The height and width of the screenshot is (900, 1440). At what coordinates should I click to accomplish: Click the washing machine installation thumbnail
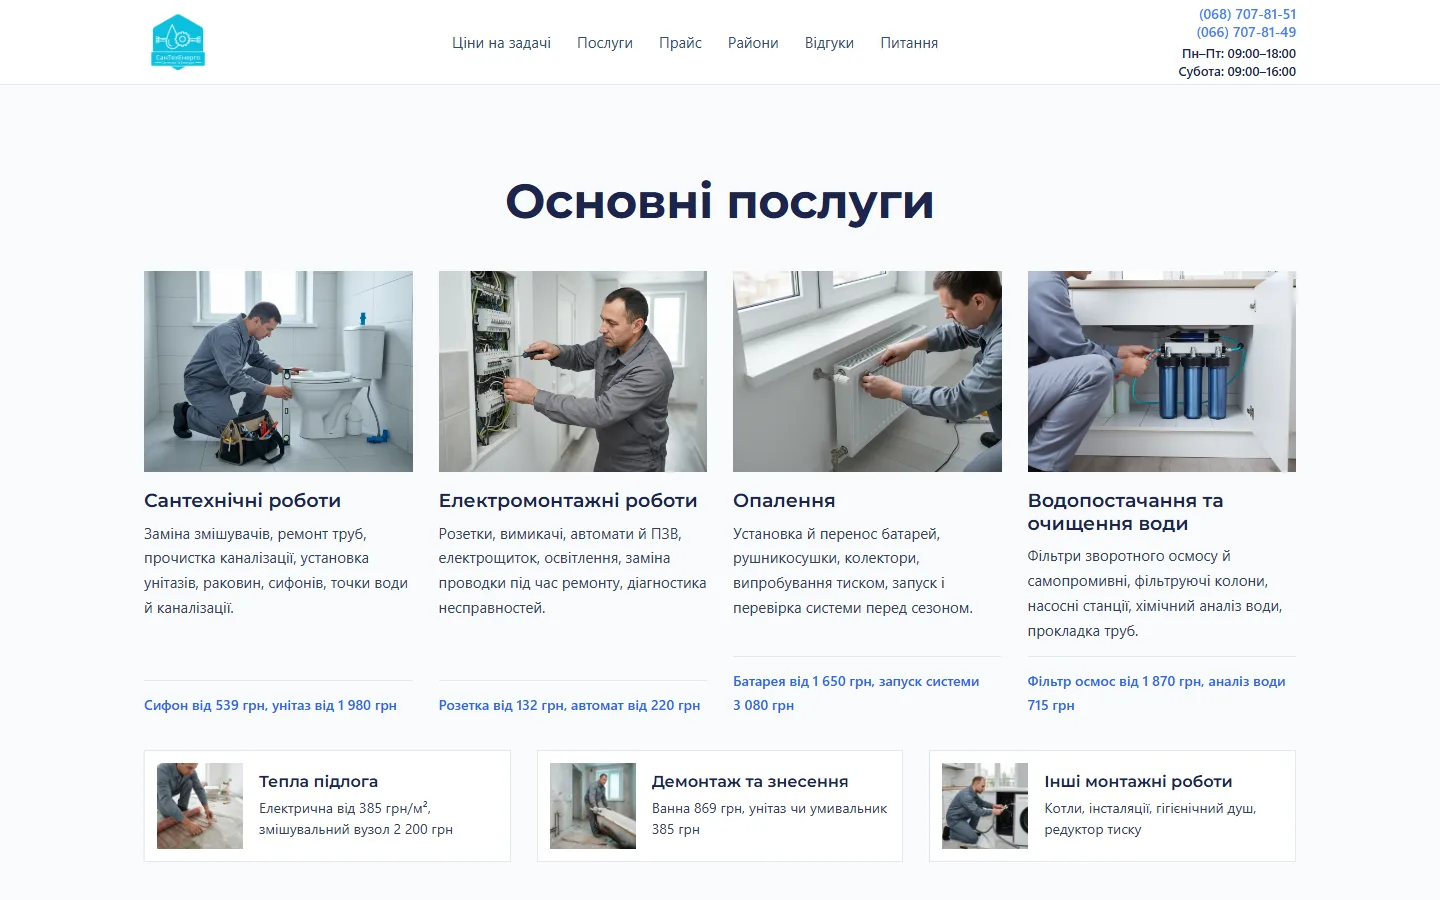click(x=985, y=806)
